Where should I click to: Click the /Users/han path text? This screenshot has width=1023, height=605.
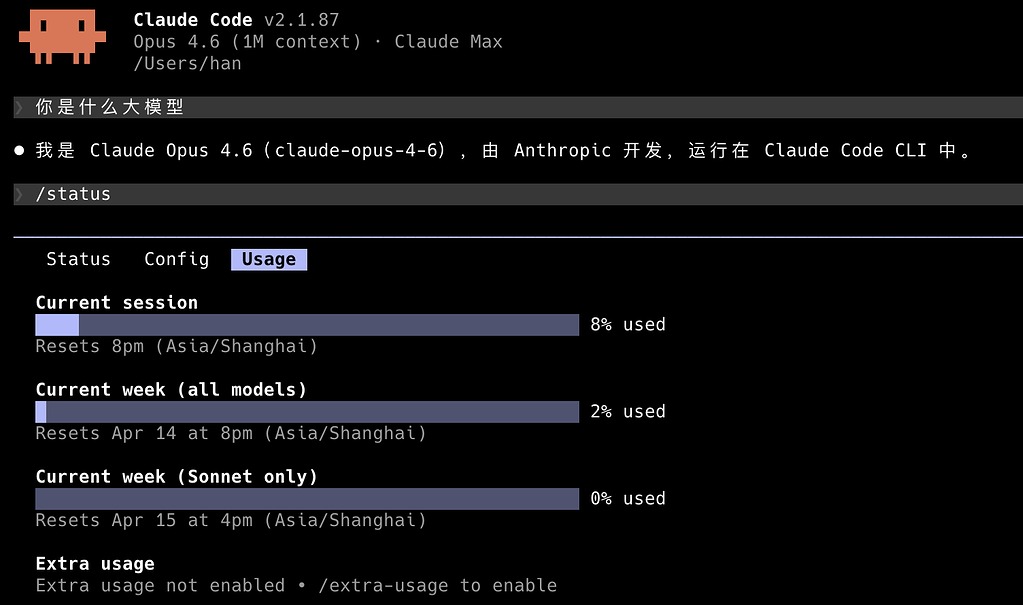click(x=187, y=63)
